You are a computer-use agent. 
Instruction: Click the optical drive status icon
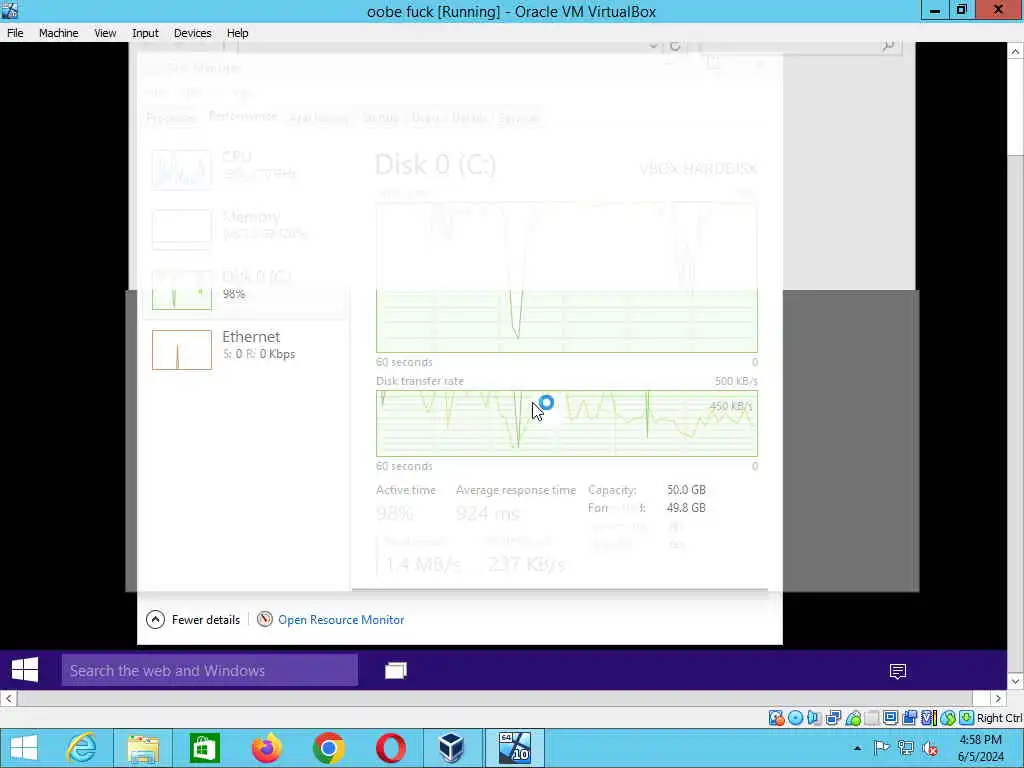(x=795, y=718)
